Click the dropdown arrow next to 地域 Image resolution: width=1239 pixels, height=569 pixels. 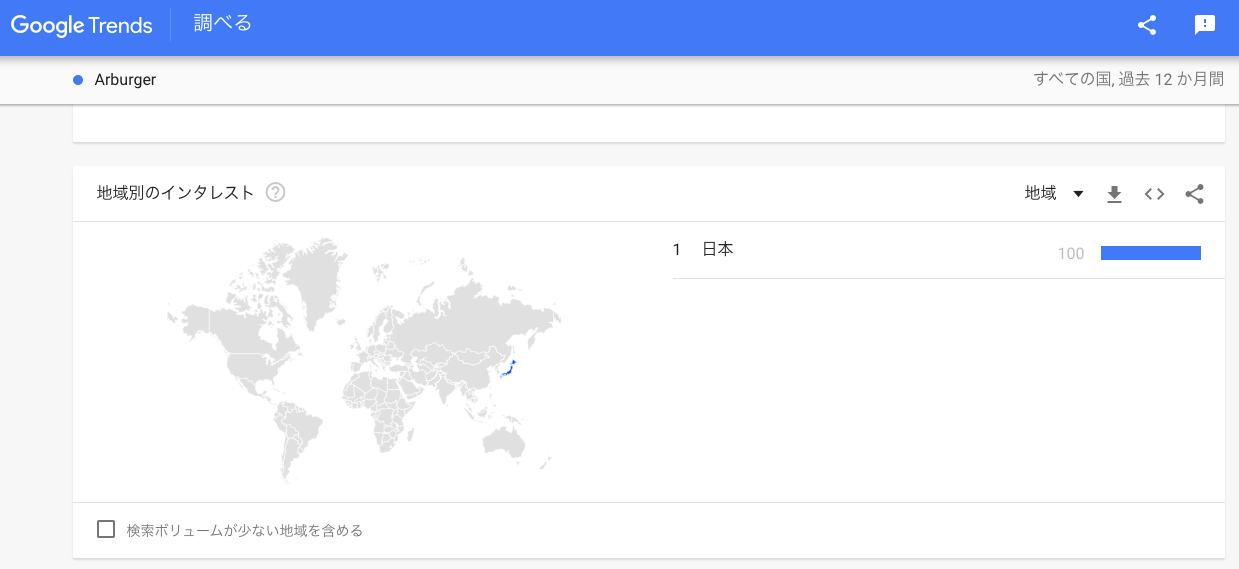pyautogui.click(x=1078, y=194)
